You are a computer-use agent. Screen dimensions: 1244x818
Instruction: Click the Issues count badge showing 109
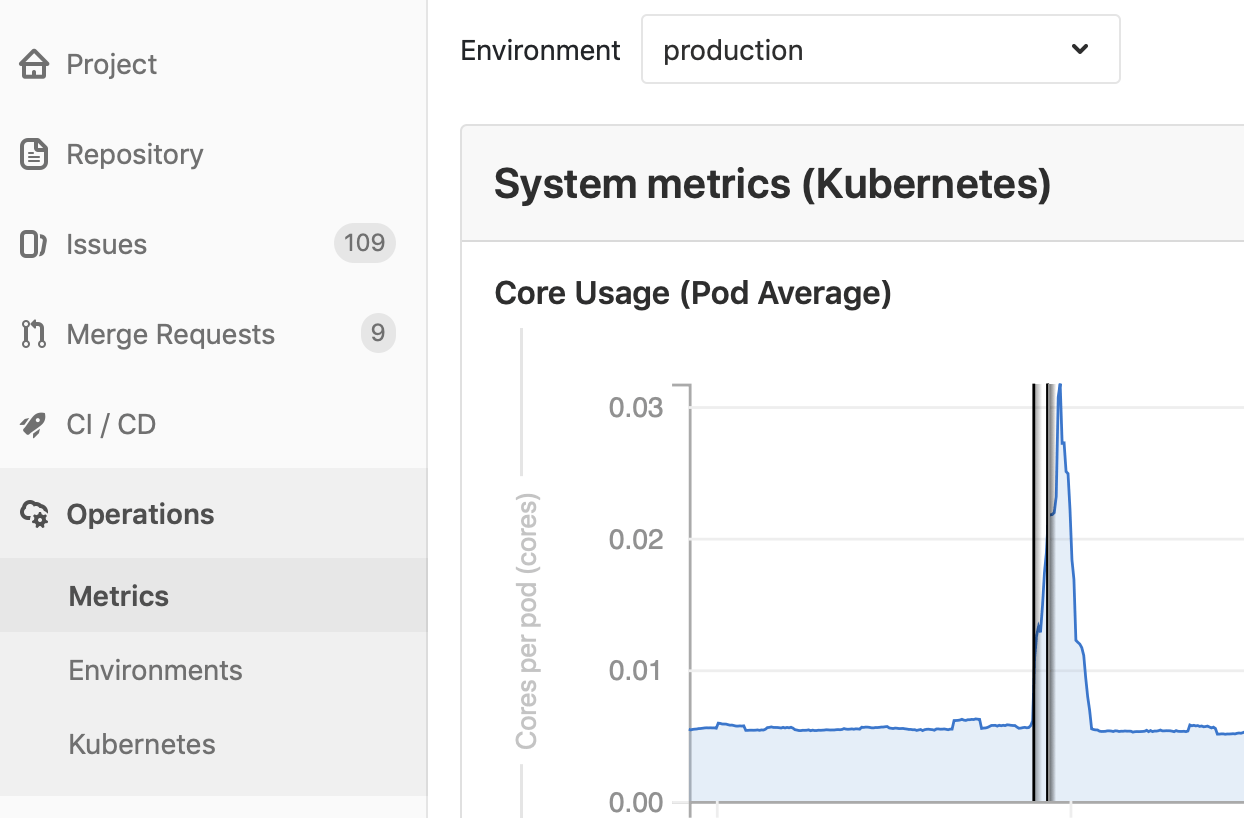click(364, 243)
